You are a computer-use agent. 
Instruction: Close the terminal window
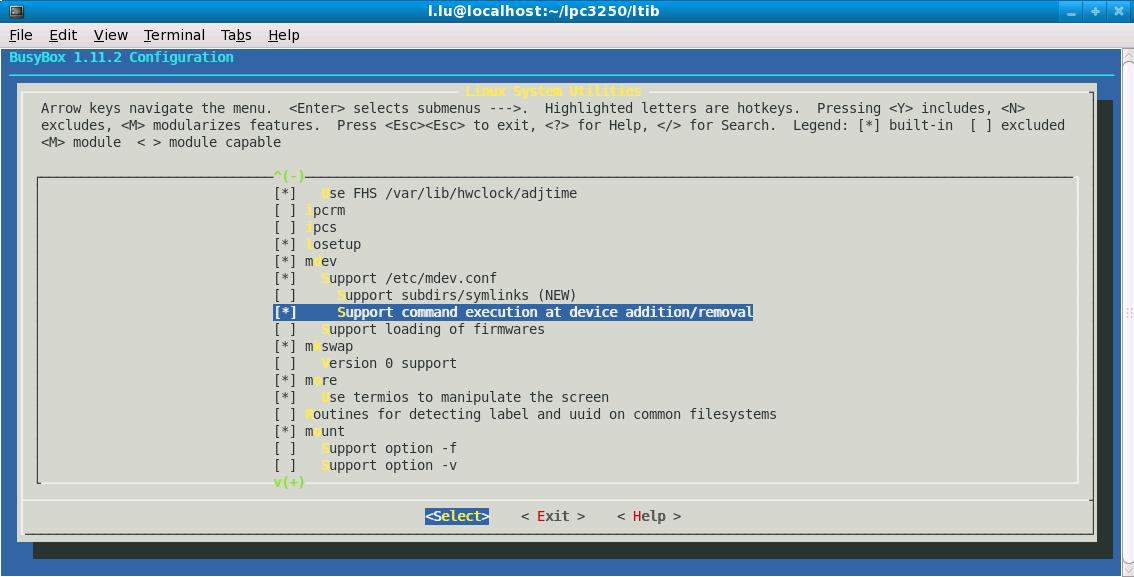[x=1119, y=12]
